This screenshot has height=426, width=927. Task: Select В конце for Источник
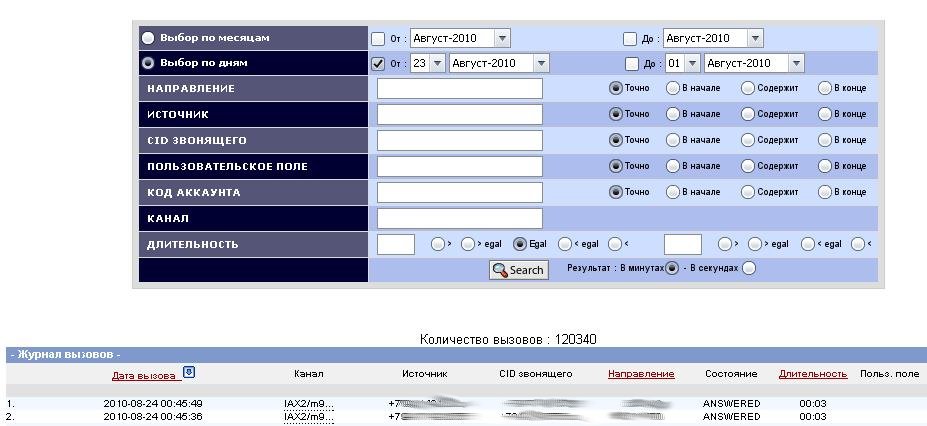point(825,114)
